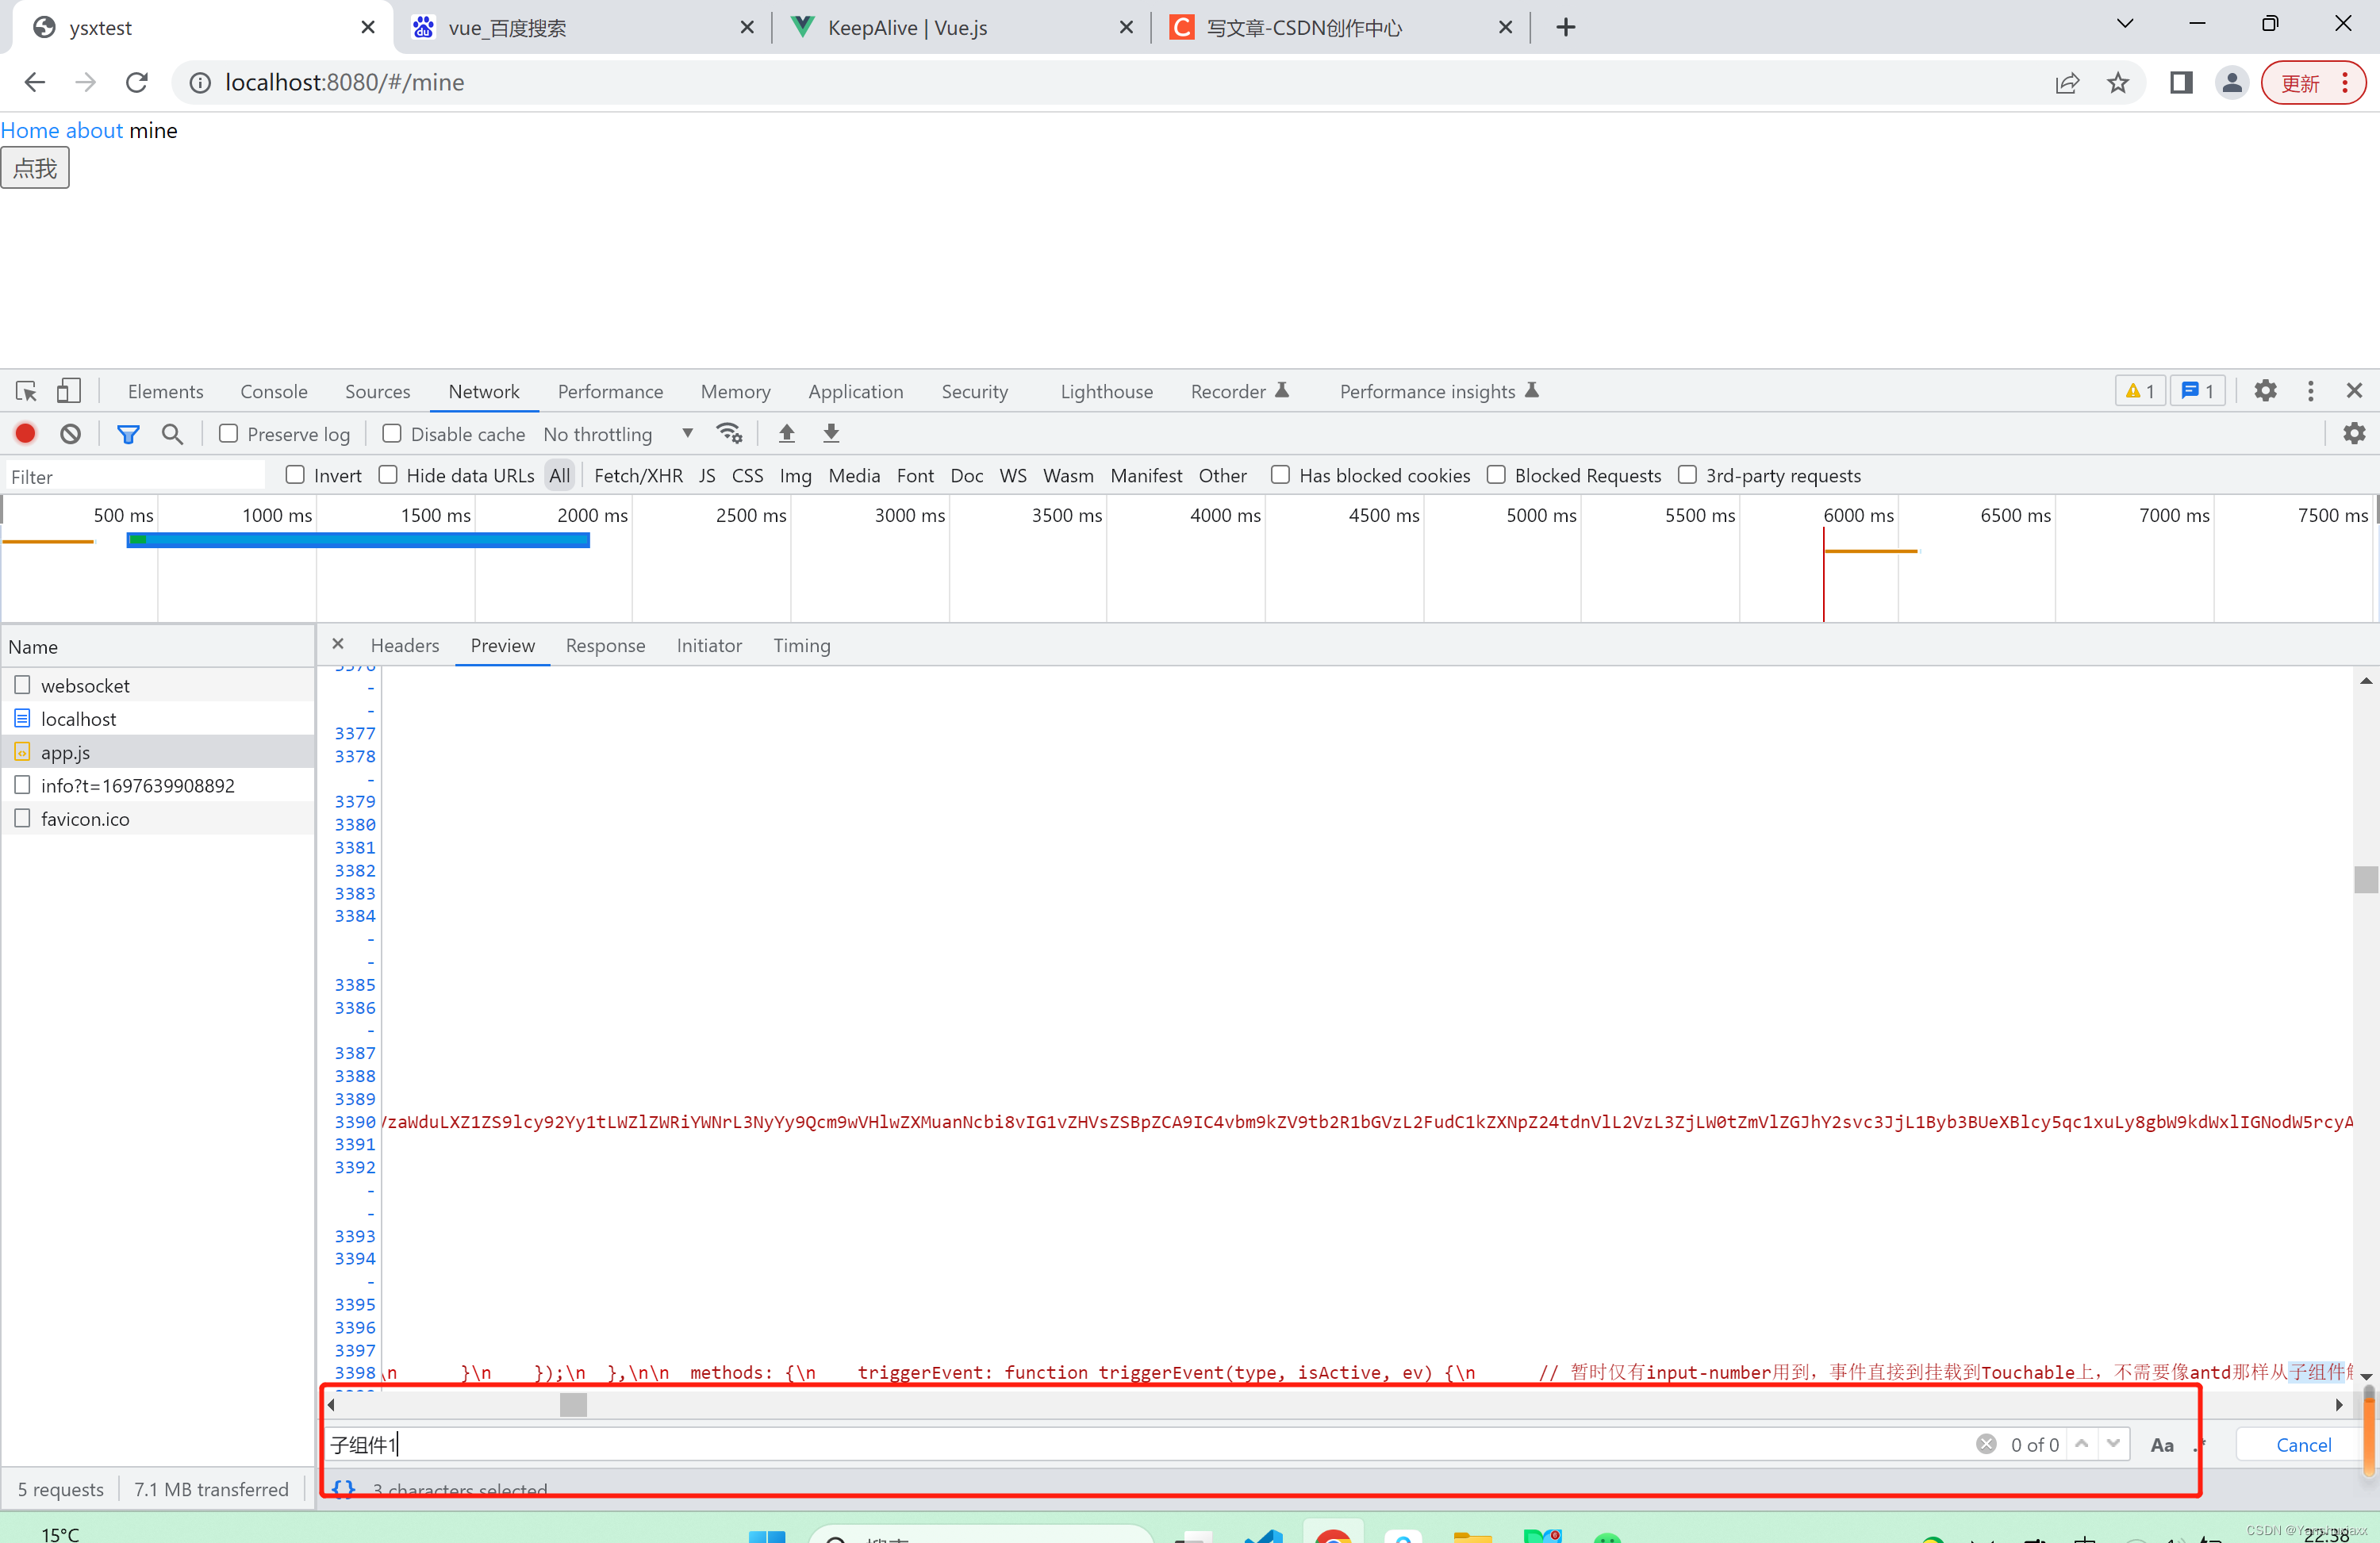Clear the network log
Viewport: 2380px width, 1543px height.
point(70,434)
